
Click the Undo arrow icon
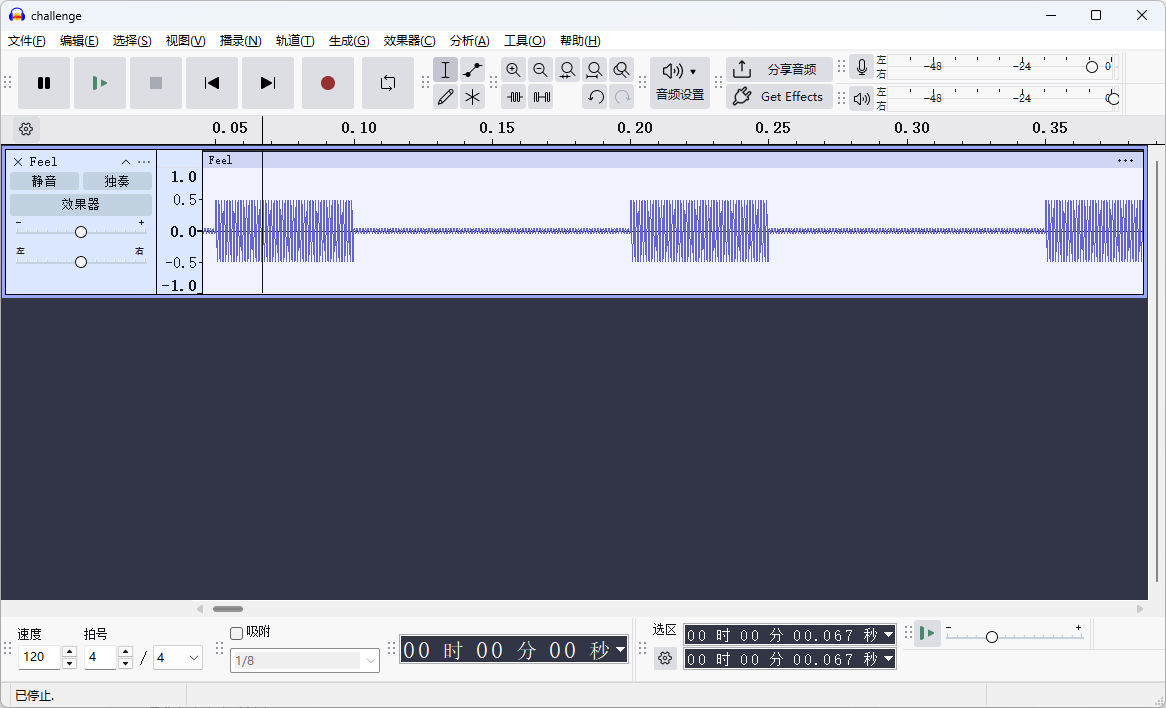point(595,97)
